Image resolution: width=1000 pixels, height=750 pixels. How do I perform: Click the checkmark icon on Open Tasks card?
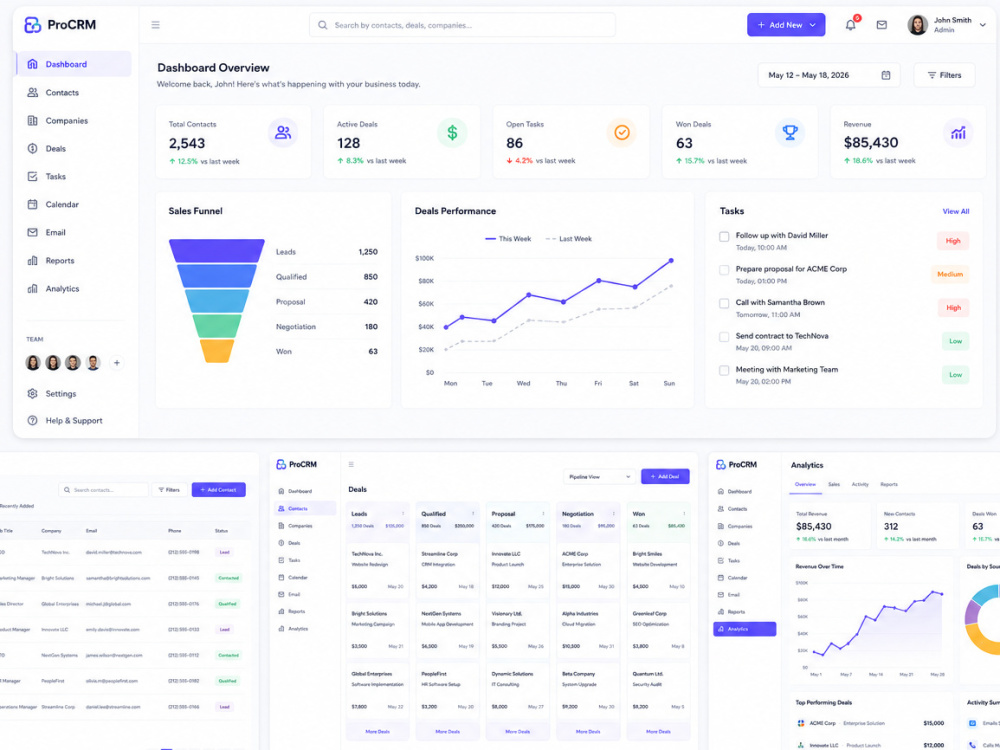(x=621, y=133)
